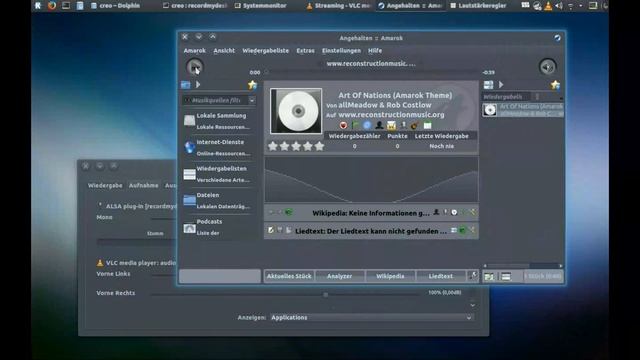Open bookmark star in media sources pane

pyautogui.click(x=252, y=85)
